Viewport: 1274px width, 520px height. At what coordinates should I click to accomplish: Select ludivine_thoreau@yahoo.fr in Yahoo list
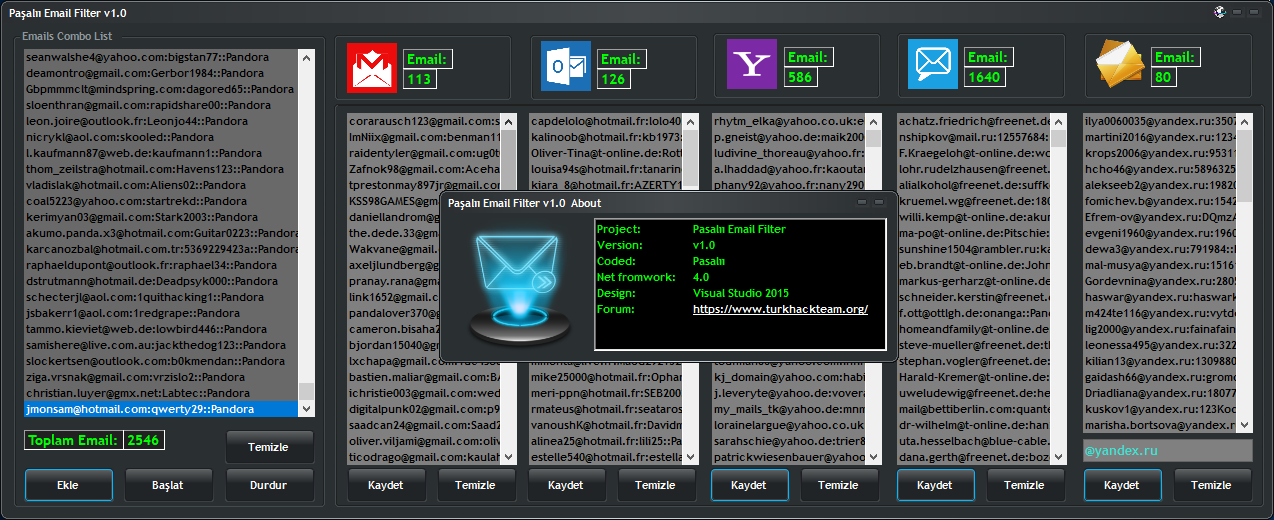click(788, 152)
